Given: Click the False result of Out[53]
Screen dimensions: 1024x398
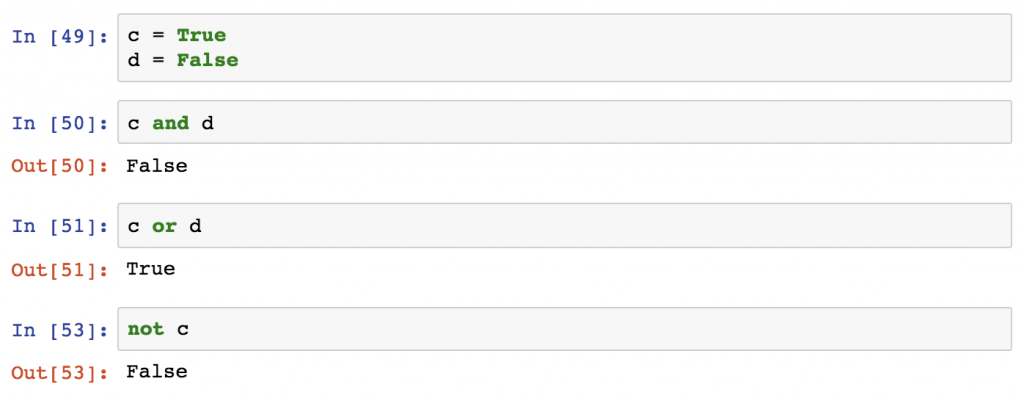Looking at the screenshot, I should coord(157,372).
